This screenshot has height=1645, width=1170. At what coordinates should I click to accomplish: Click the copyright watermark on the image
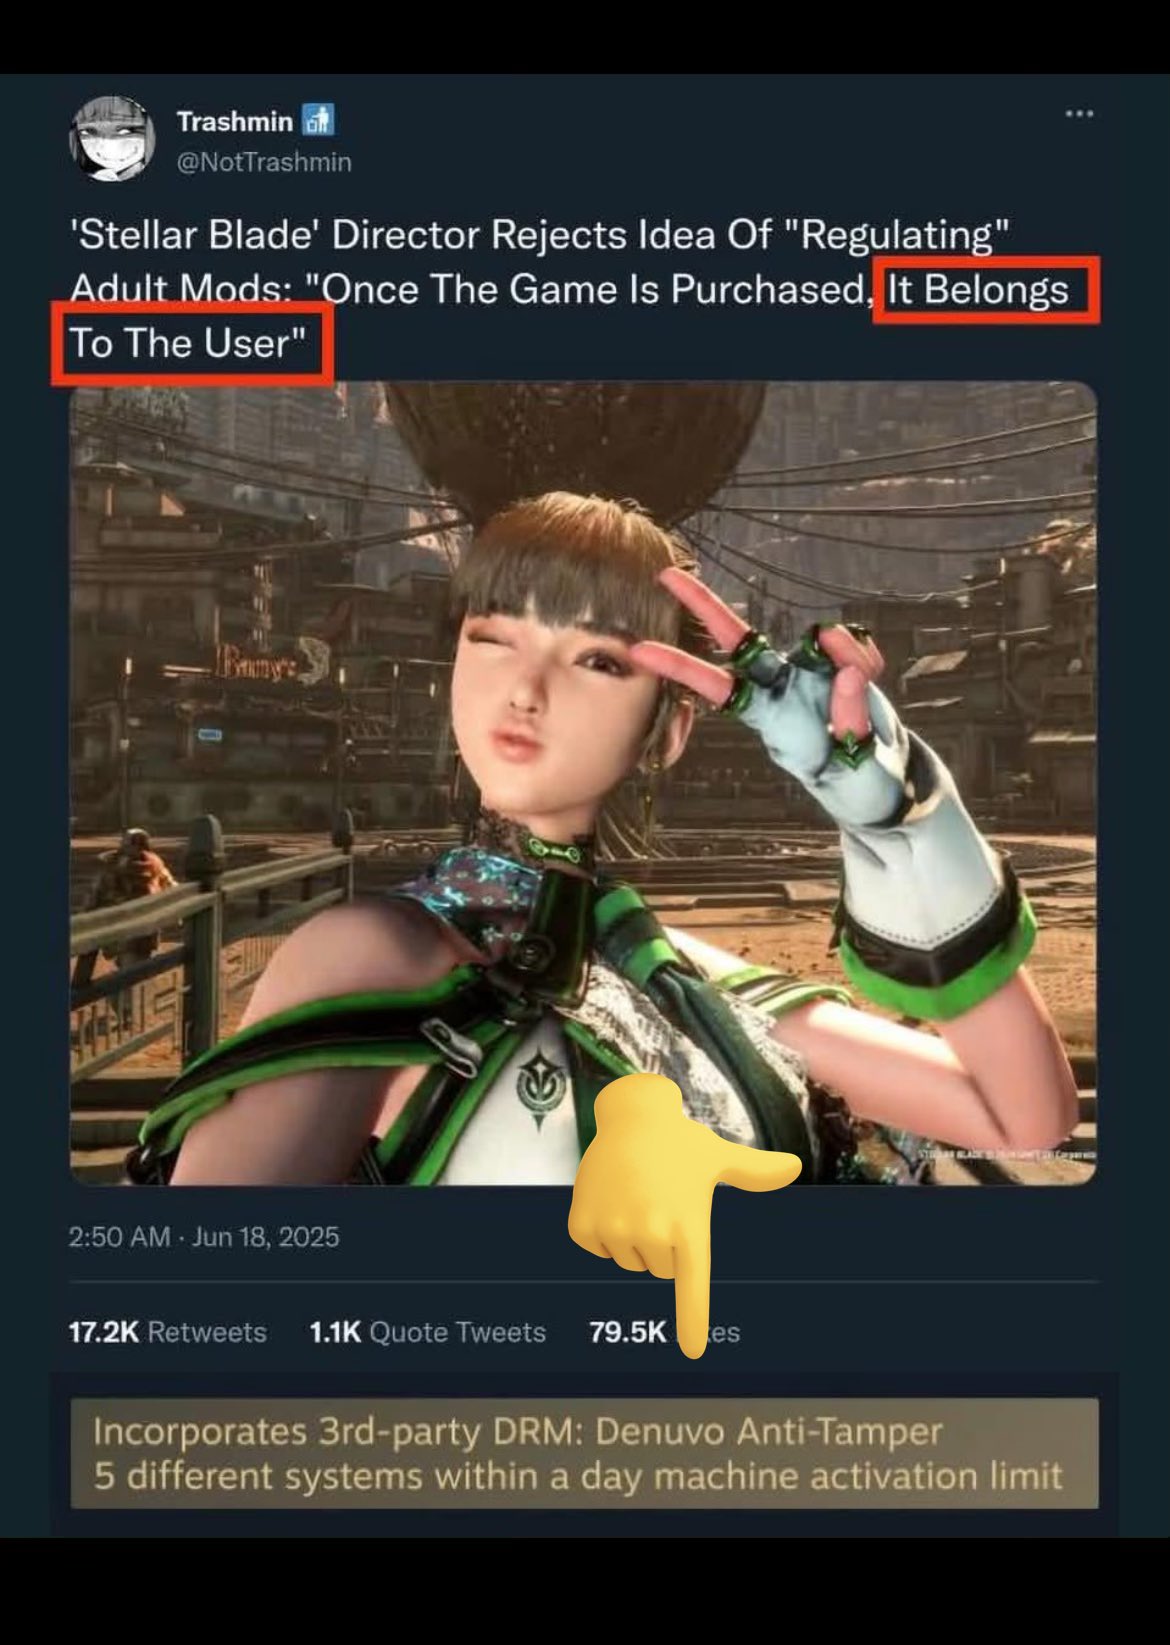(x=1007, y=1155)
